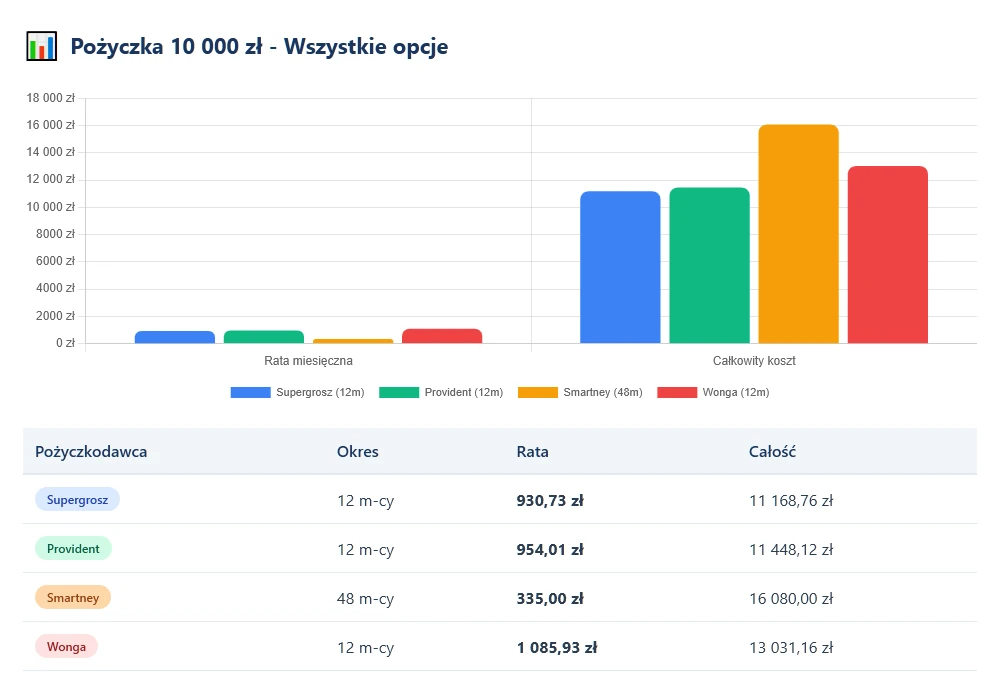998x696 pixels.
Task: Click the red Wonga monthly installment bar
Action: 442,336
